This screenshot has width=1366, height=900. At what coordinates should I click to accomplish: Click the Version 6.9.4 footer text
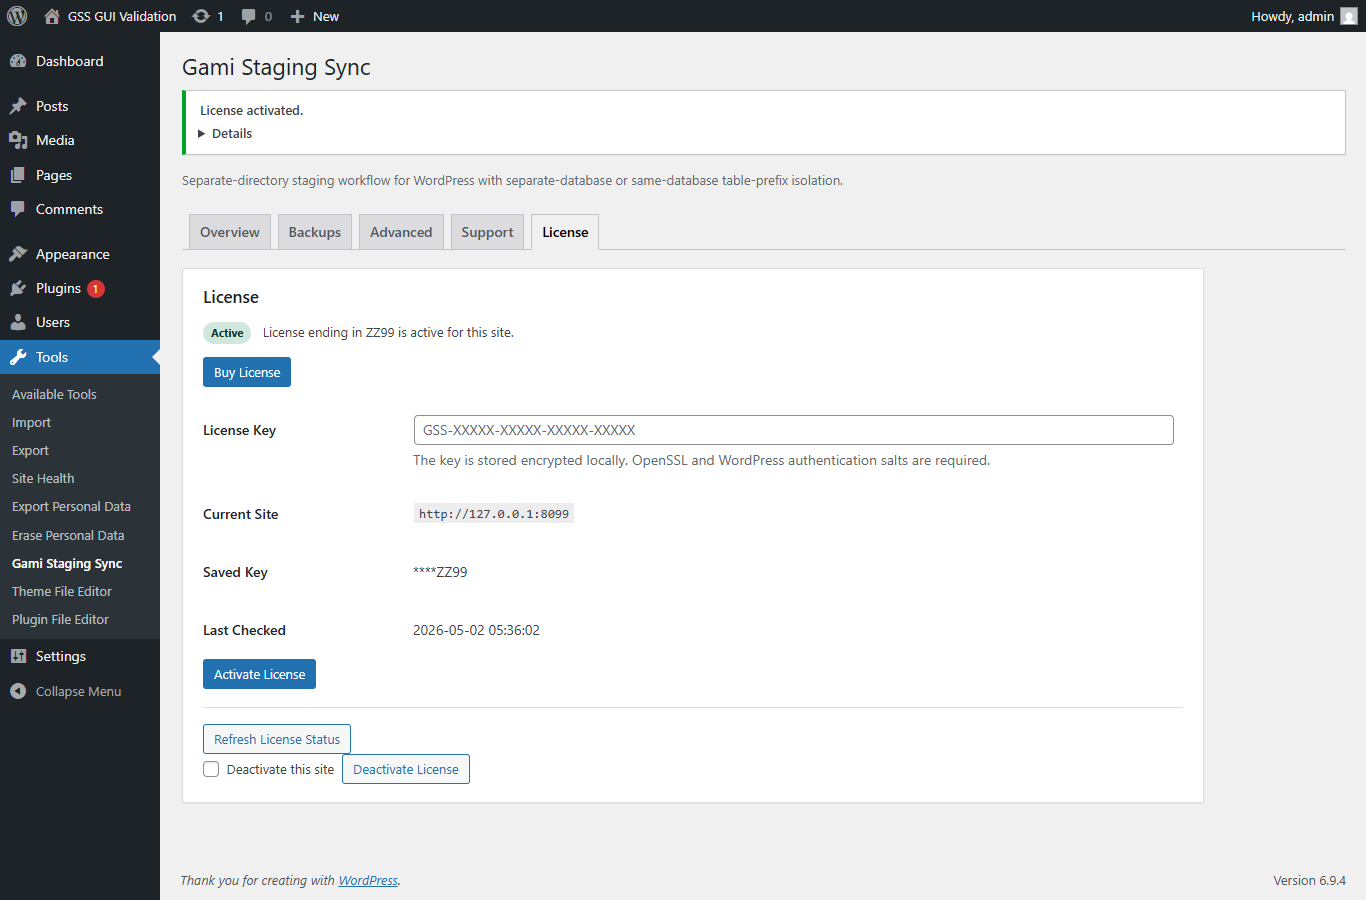pyautogui.click(x=1309, y=881)
